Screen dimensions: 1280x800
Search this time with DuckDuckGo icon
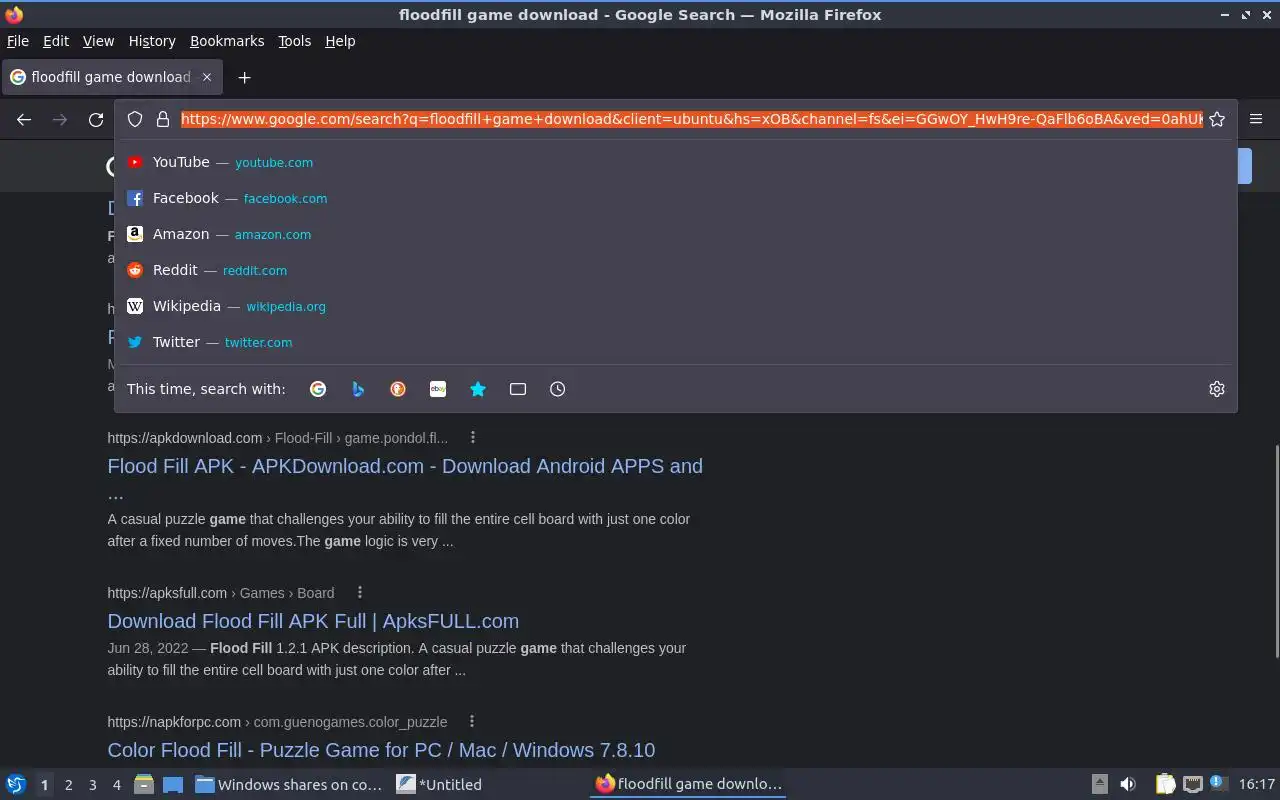tap(398, 389)
